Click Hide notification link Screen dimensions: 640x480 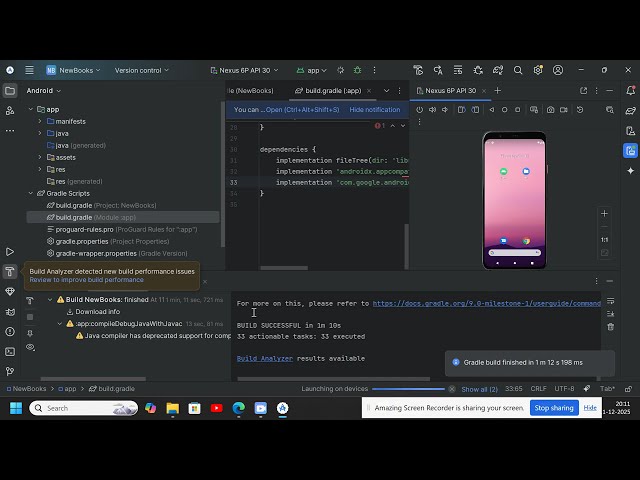click(375, 109)
